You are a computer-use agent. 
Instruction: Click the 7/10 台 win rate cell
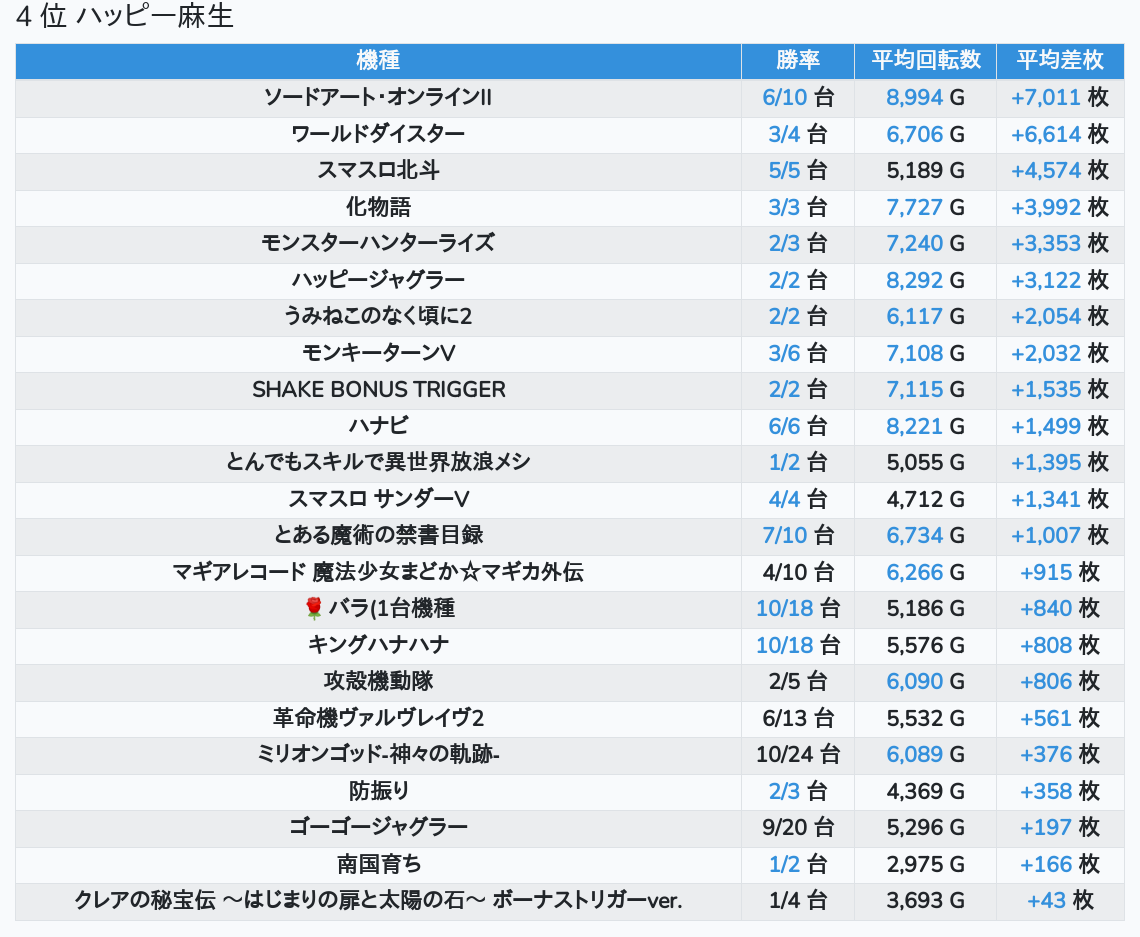798,536
